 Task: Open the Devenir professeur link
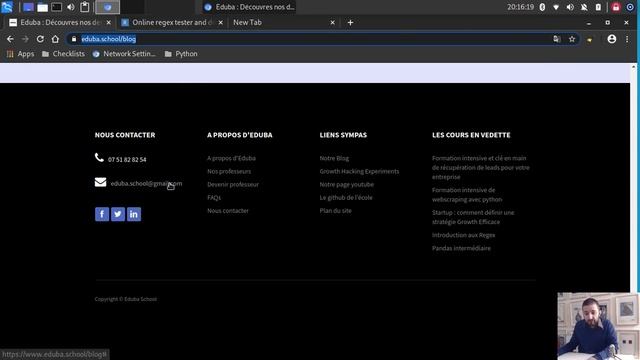pyautogui.click(x=233, y=184)
